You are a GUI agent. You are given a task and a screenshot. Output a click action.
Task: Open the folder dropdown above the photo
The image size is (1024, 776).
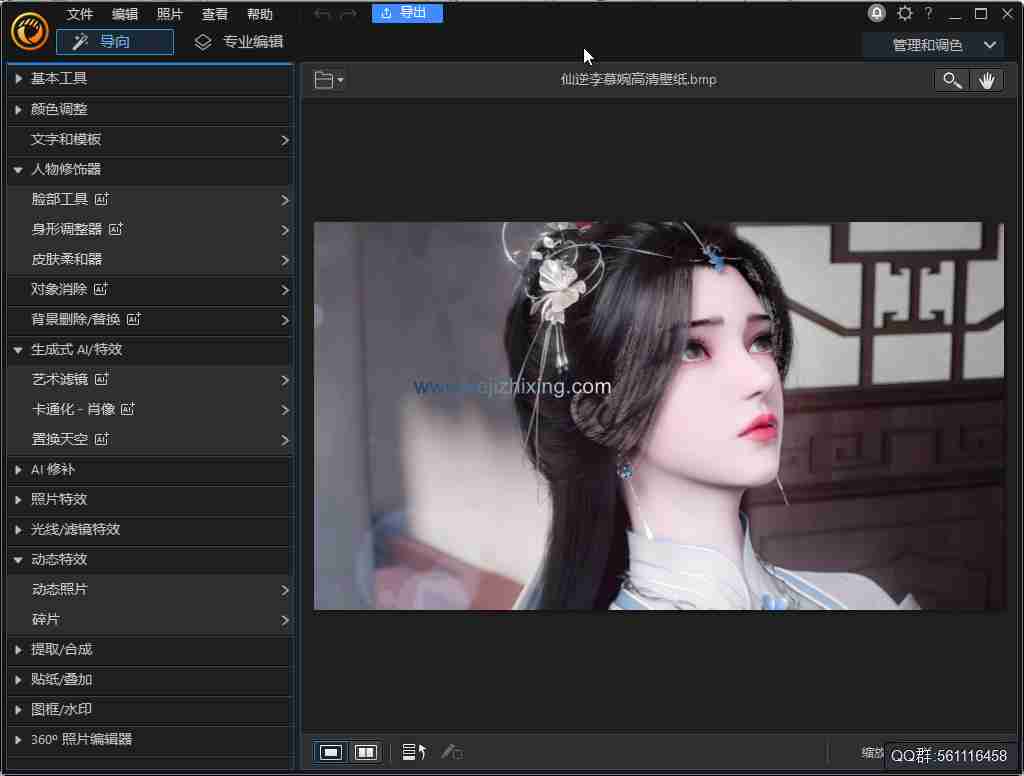click(328, 79)
